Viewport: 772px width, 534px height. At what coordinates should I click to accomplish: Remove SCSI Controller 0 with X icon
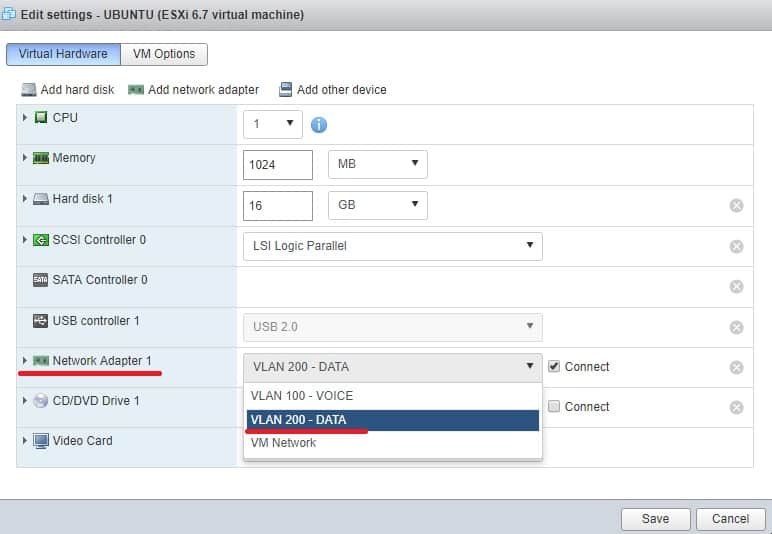[736, 246]
